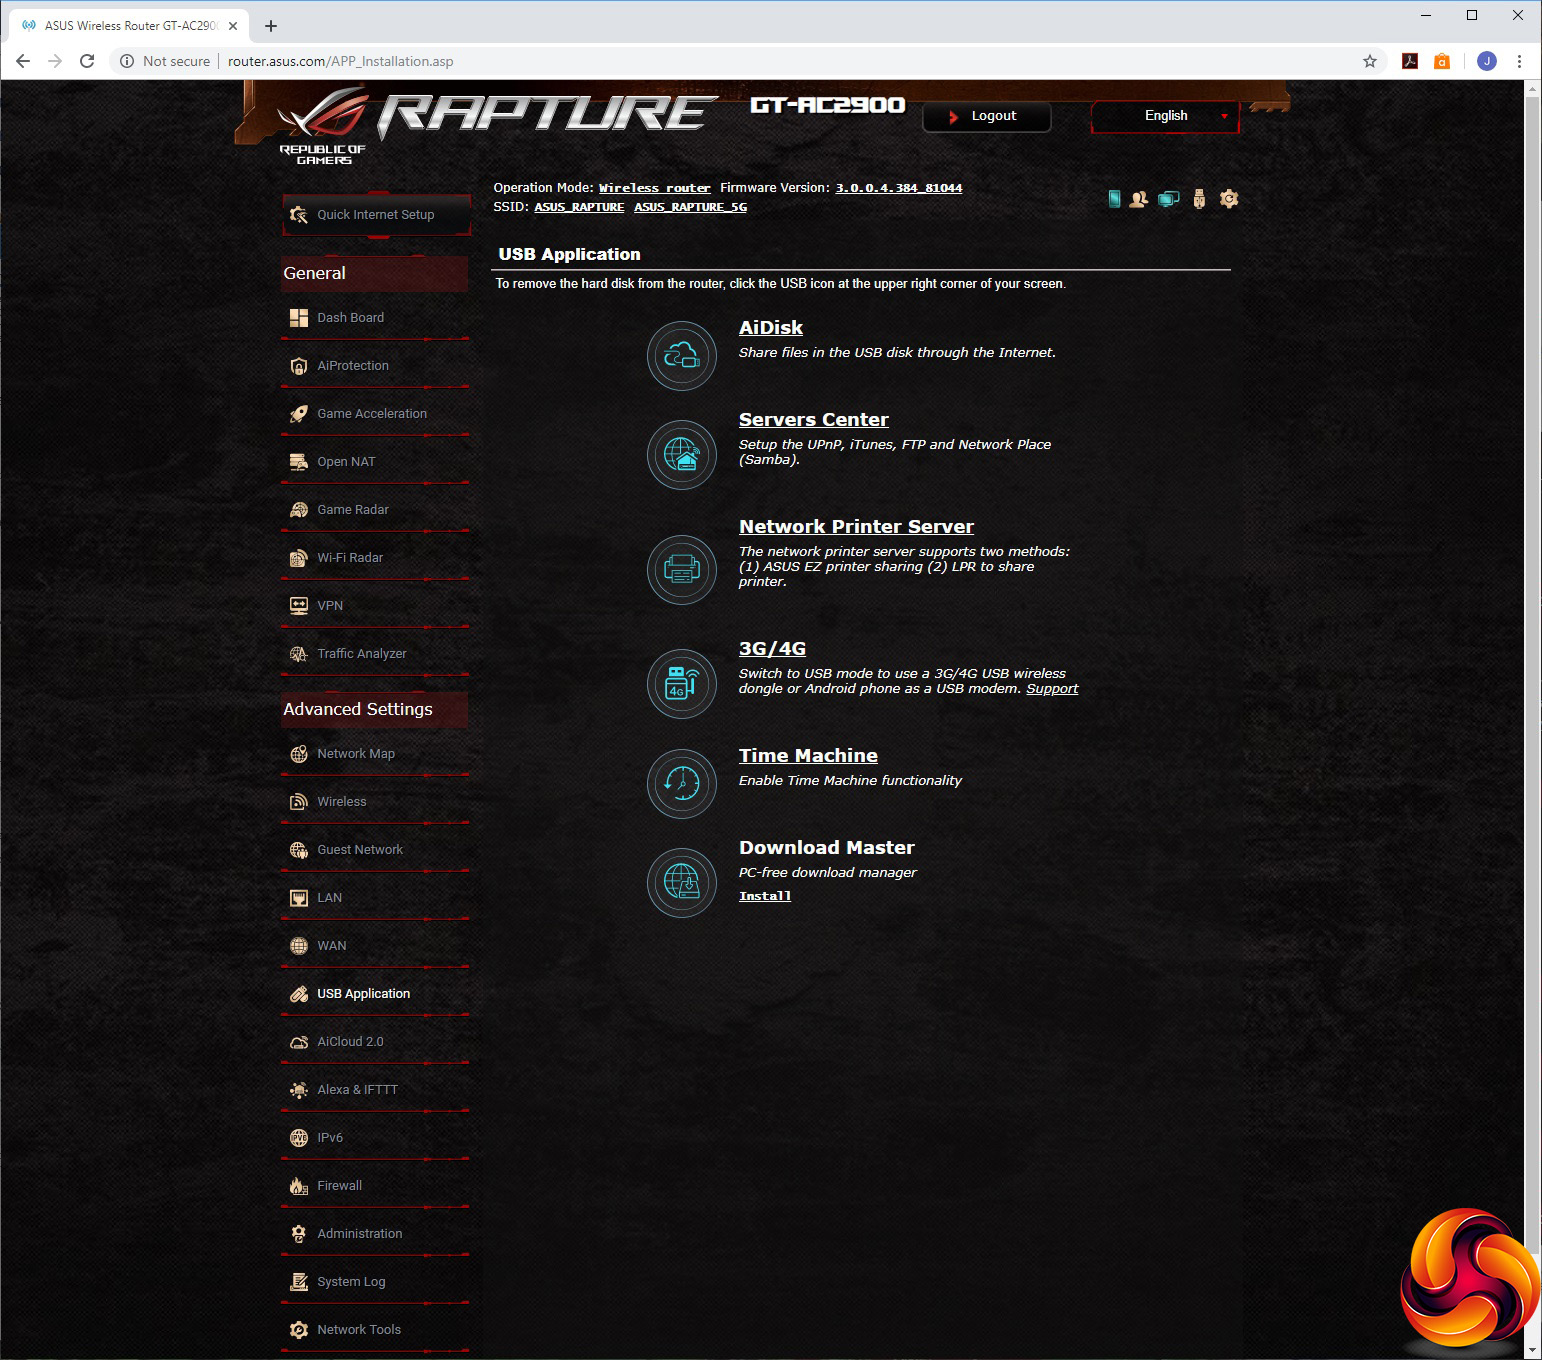
Task: Open the Time Machine link
Action: (x=808, y=756)
